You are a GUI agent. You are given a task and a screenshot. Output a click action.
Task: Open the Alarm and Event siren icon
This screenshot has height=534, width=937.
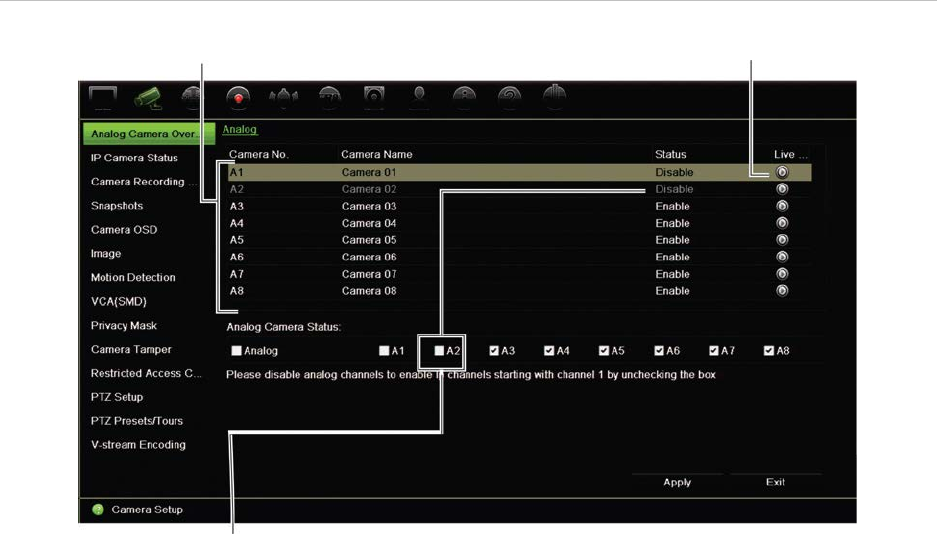click(x=283, y=98)
